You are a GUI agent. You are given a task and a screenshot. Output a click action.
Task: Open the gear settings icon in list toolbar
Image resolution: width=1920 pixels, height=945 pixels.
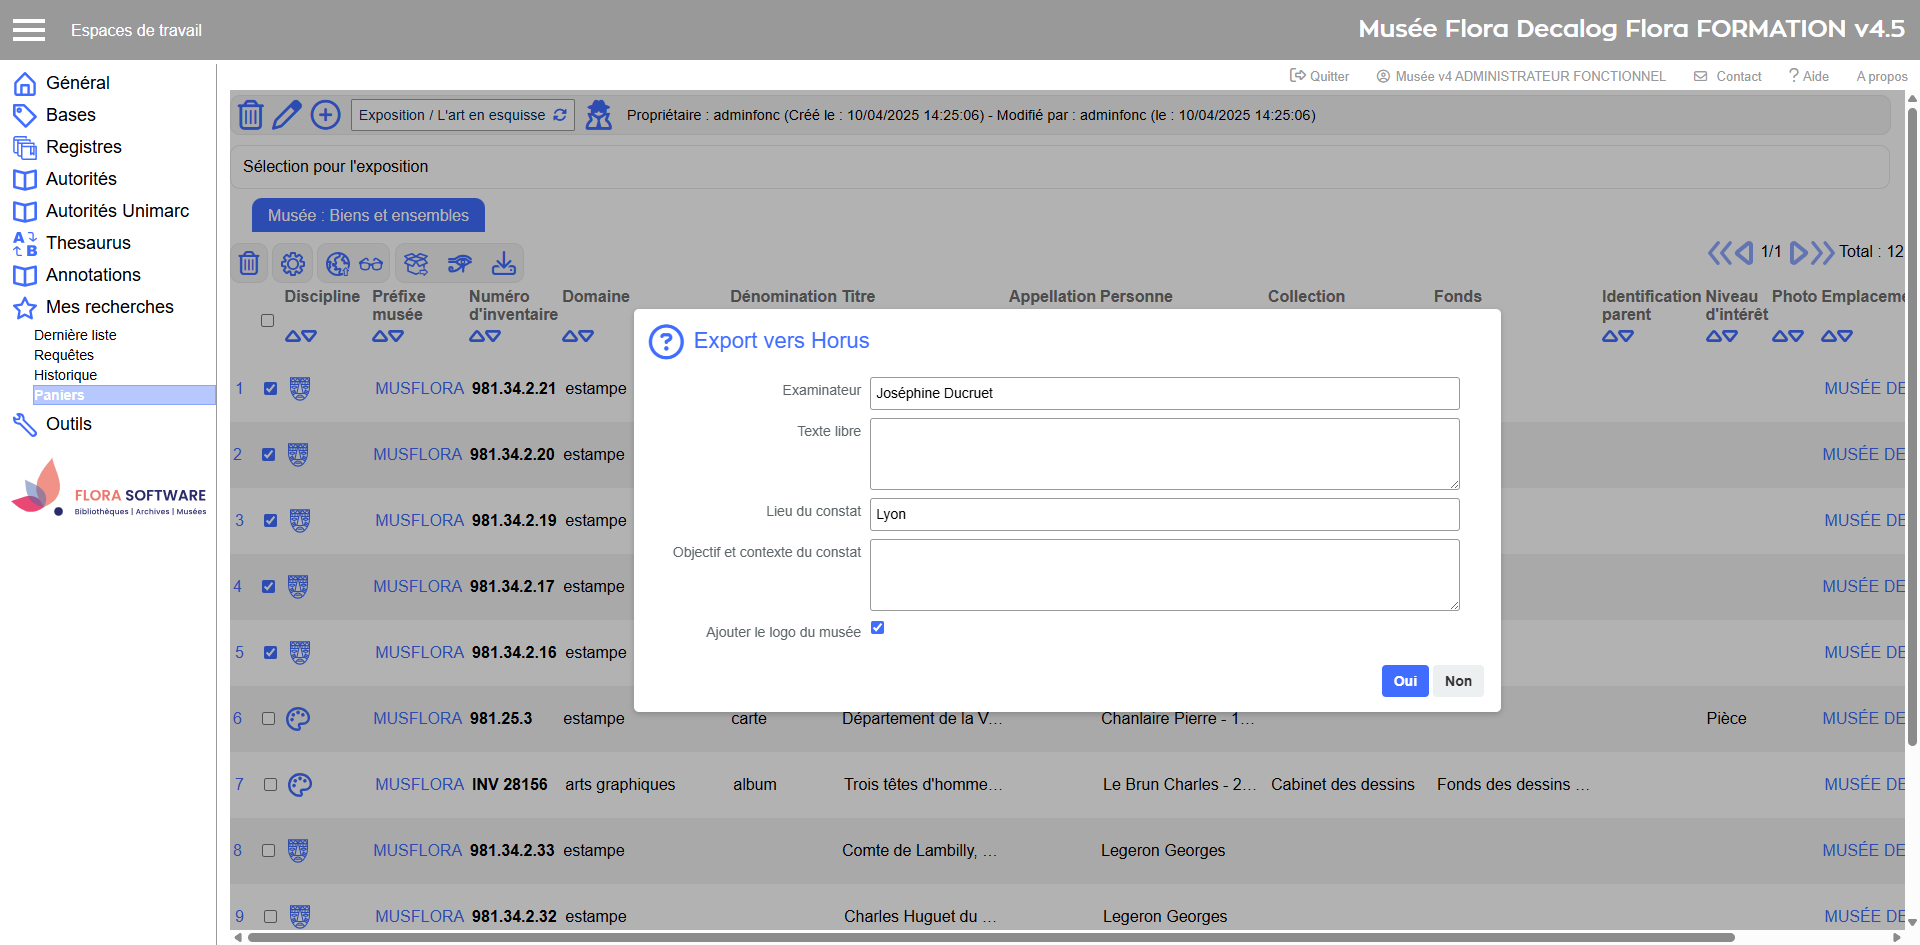(x=293, y=264)
